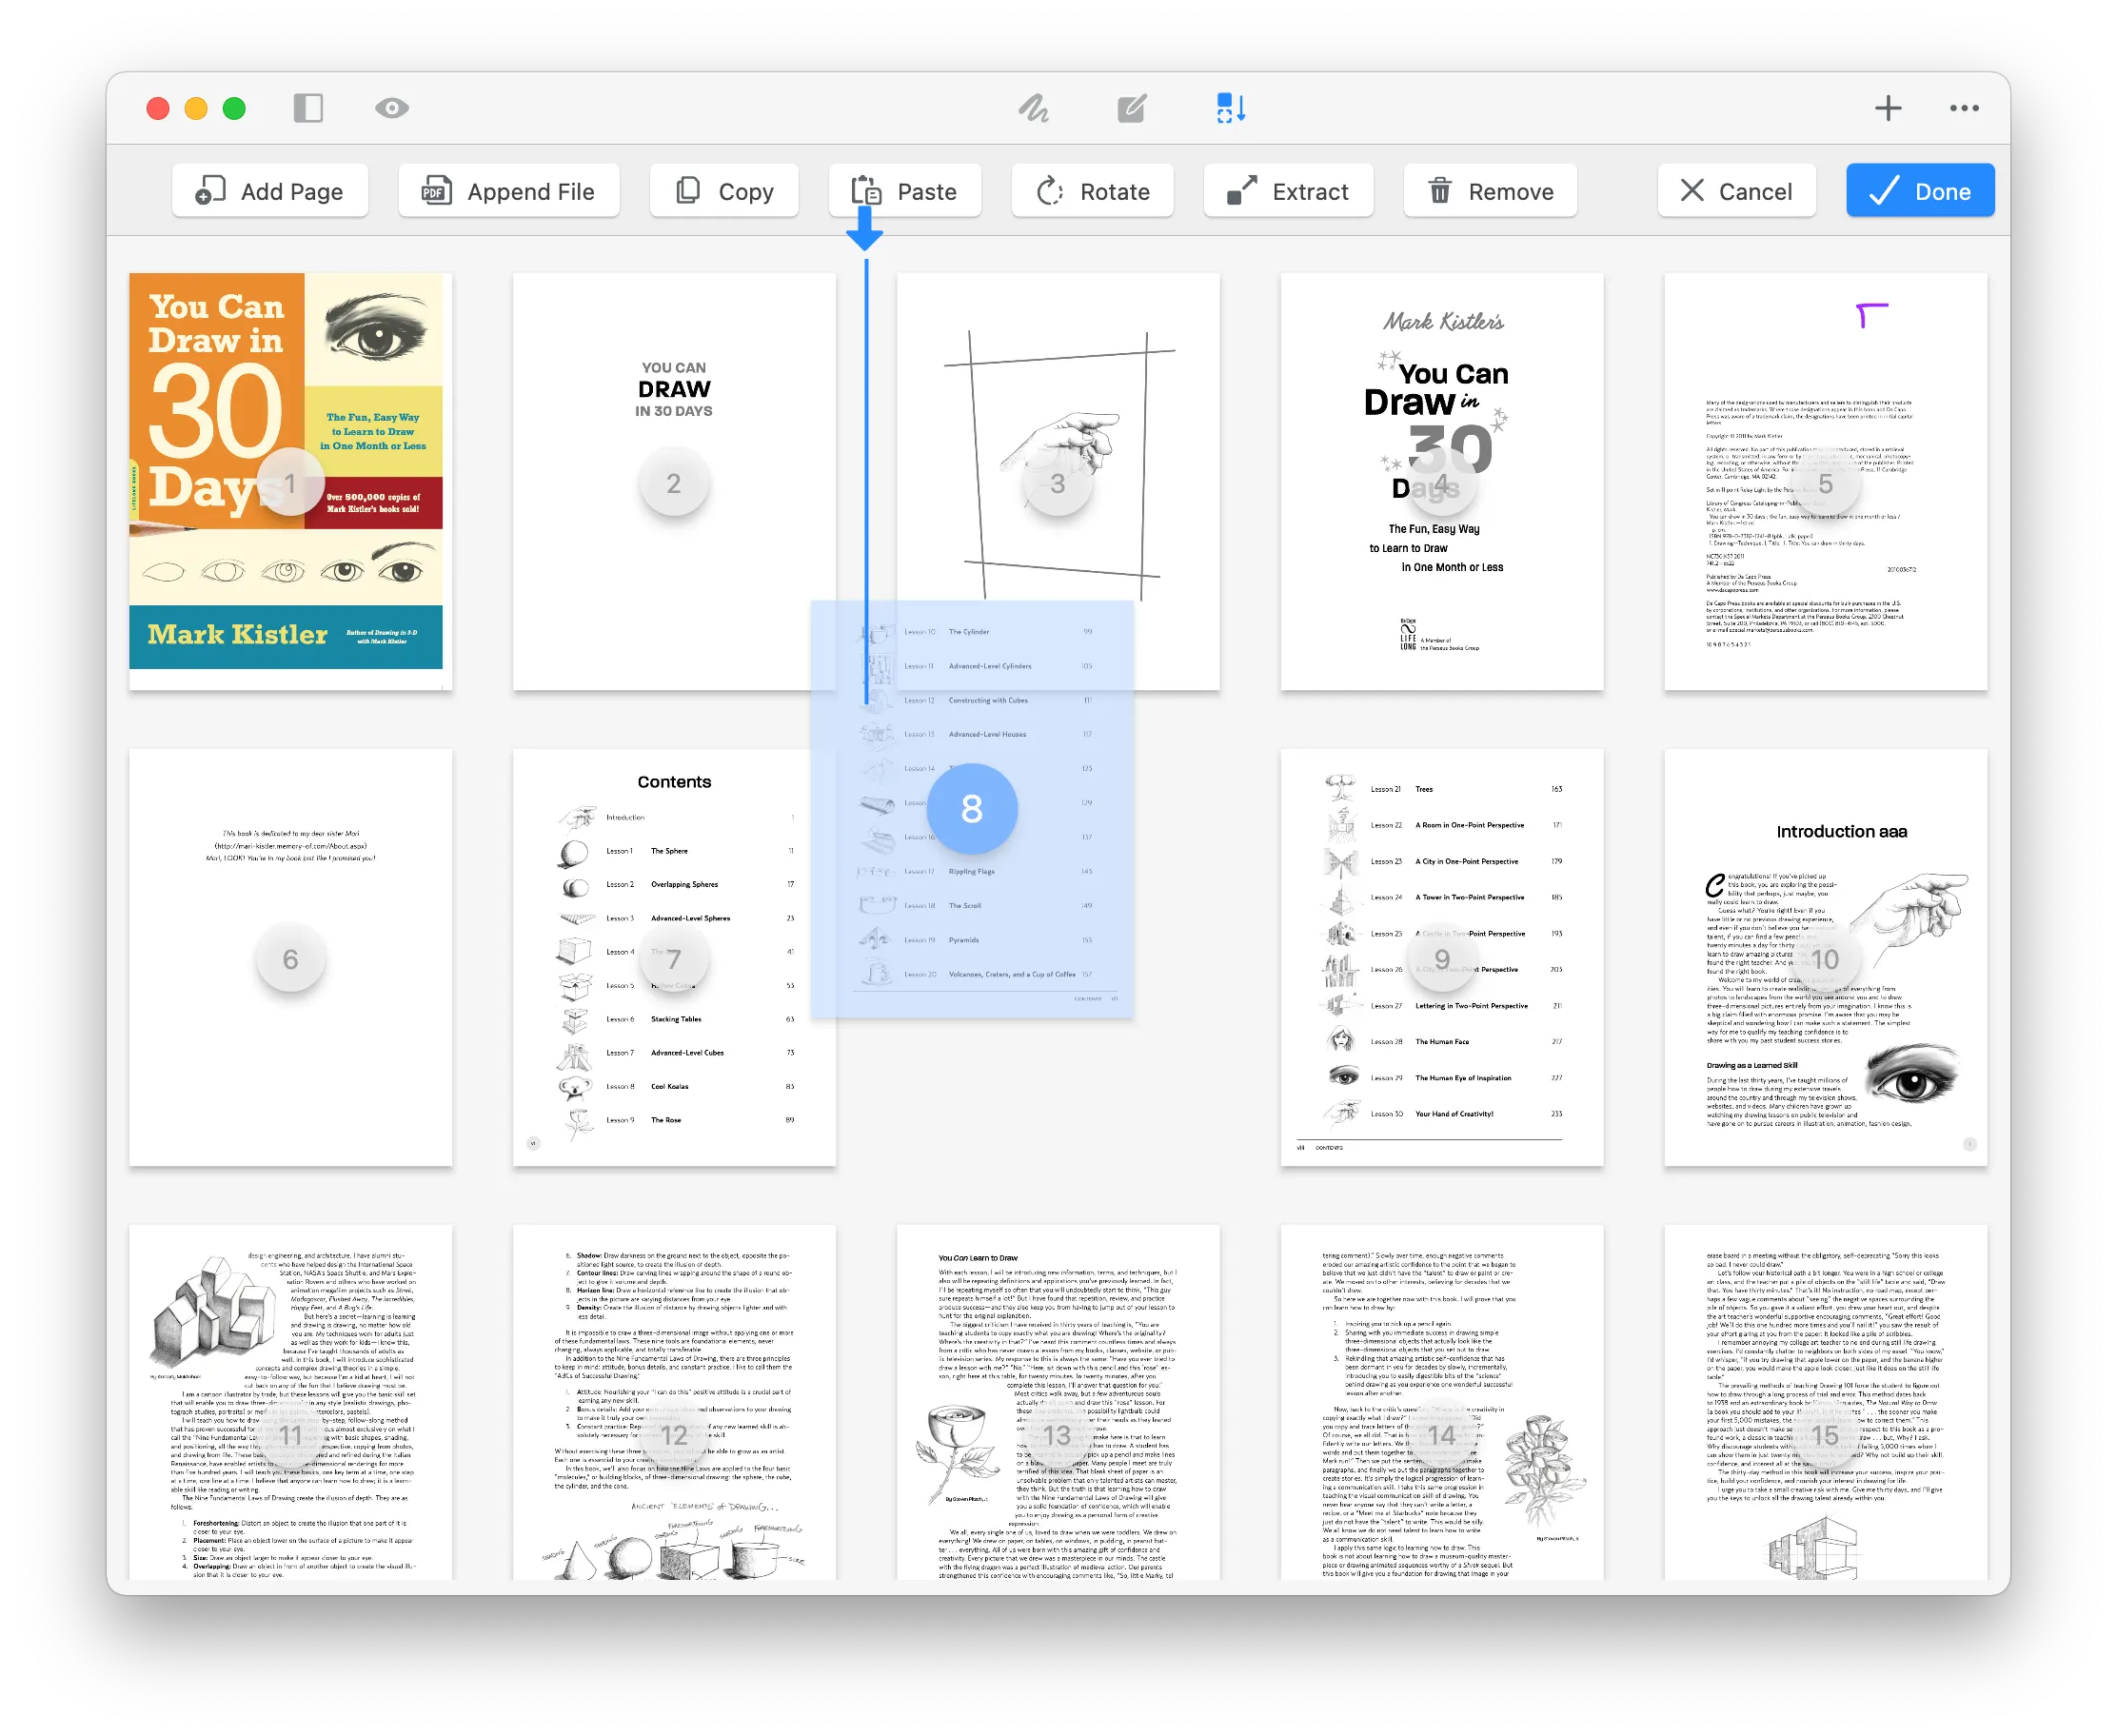Click the Add Page icon glyph
The height and width of the screenshot is (1736, 2117).
pyautogui.click(x=210, y=191)
